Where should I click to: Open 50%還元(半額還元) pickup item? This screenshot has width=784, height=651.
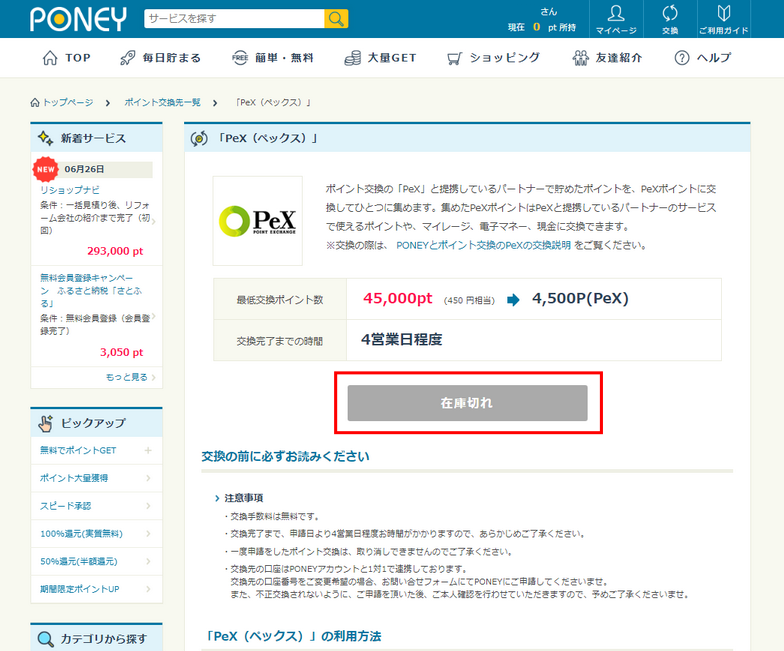(x=96, y=562)
